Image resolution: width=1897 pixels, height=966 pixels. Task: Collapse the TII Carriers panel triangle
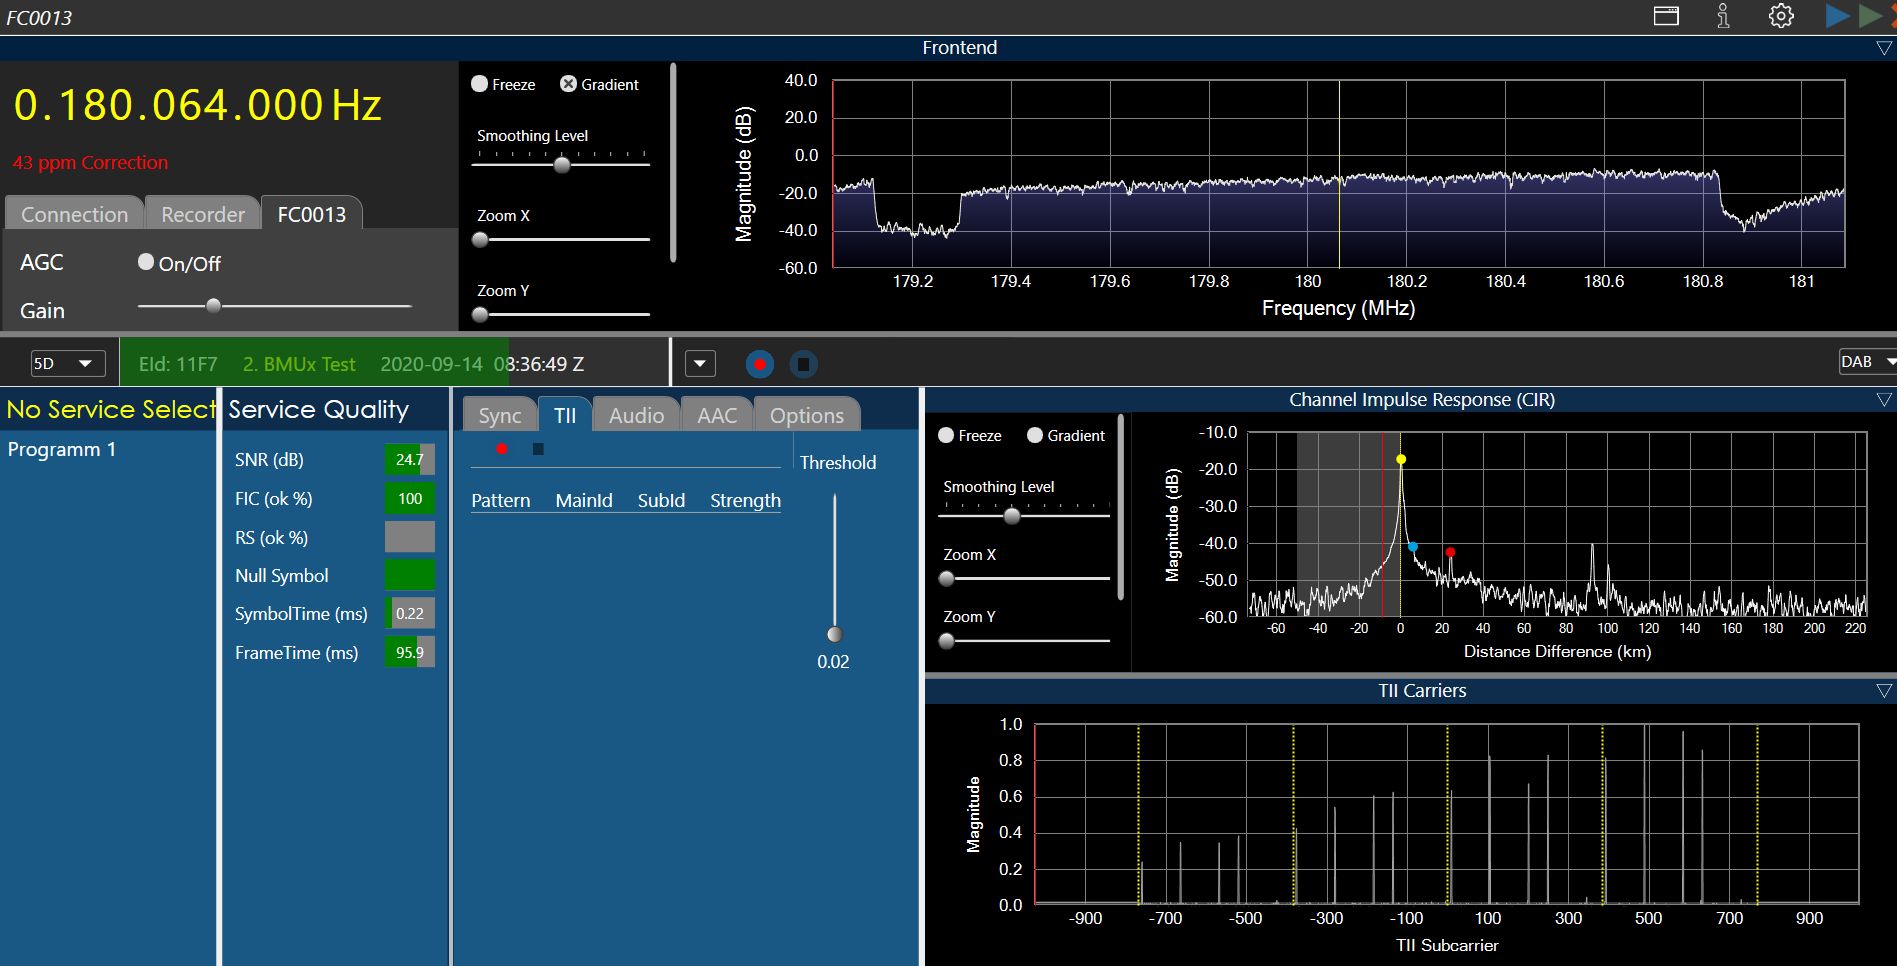(x=1884, y=691)
